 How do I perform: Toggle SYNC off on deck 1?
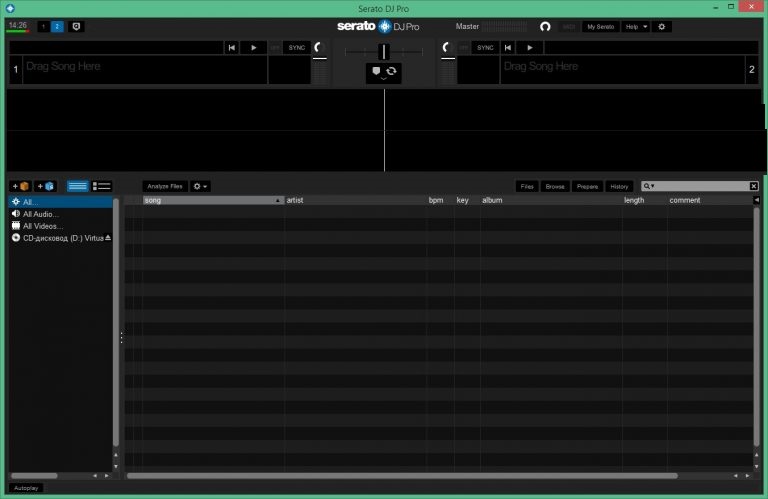tap(275, 48)
